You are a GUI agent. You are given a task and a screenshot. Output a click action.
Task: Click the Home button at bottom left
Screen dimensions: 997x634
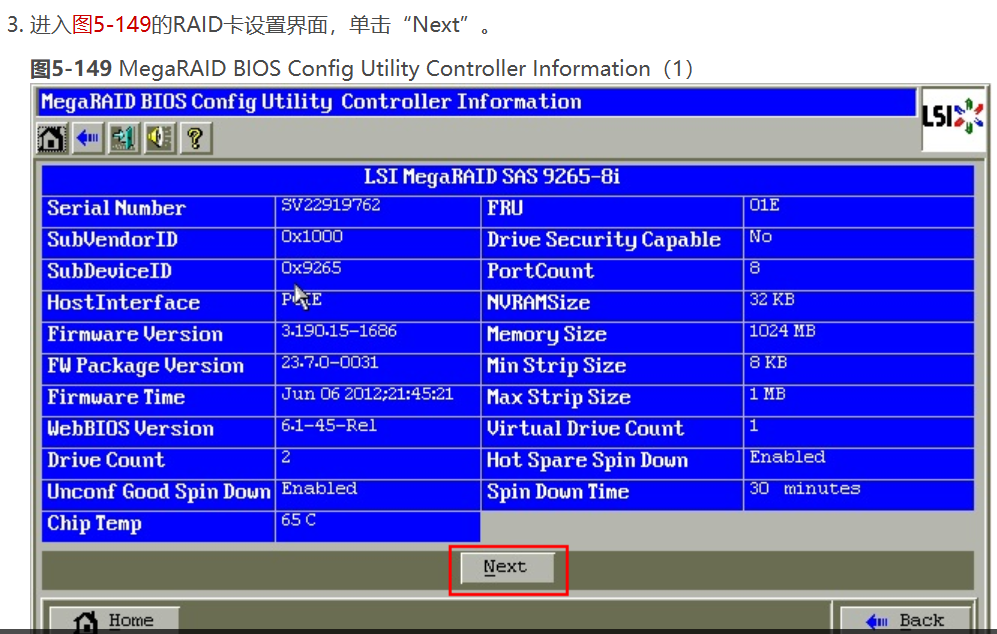coord(114,620)
